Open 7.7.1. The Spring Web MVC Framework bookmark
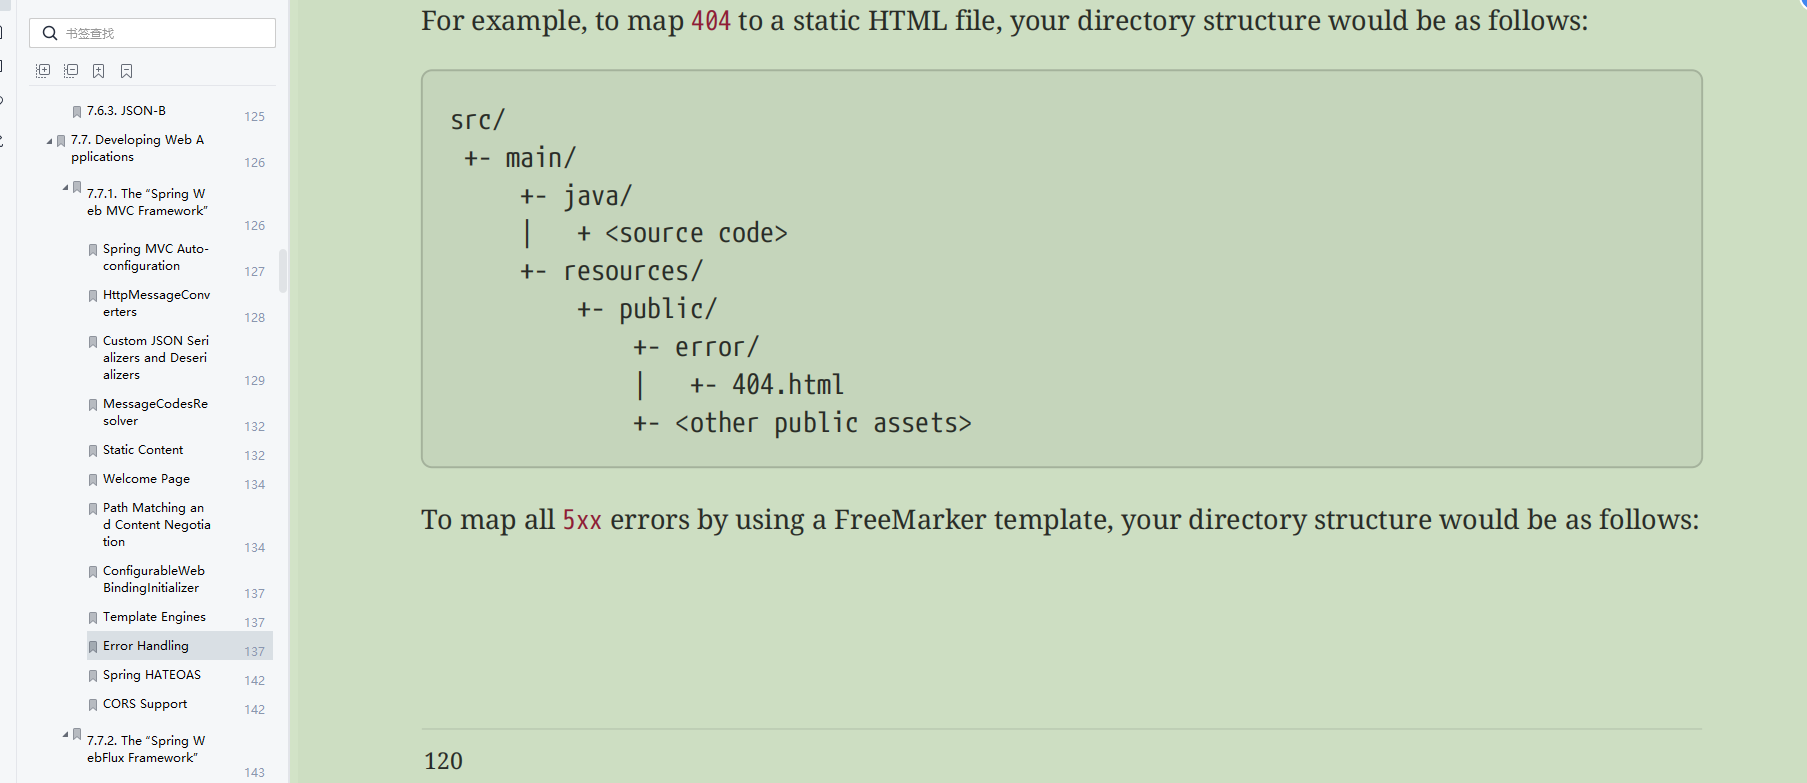The height and width of the screenshot is (783, 1807). click(x=147, y=202)
